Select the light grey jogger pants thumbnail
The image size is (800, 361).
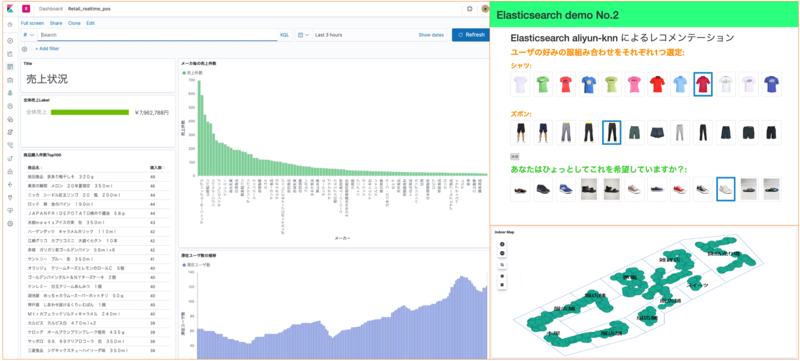[x=680, y=133]
